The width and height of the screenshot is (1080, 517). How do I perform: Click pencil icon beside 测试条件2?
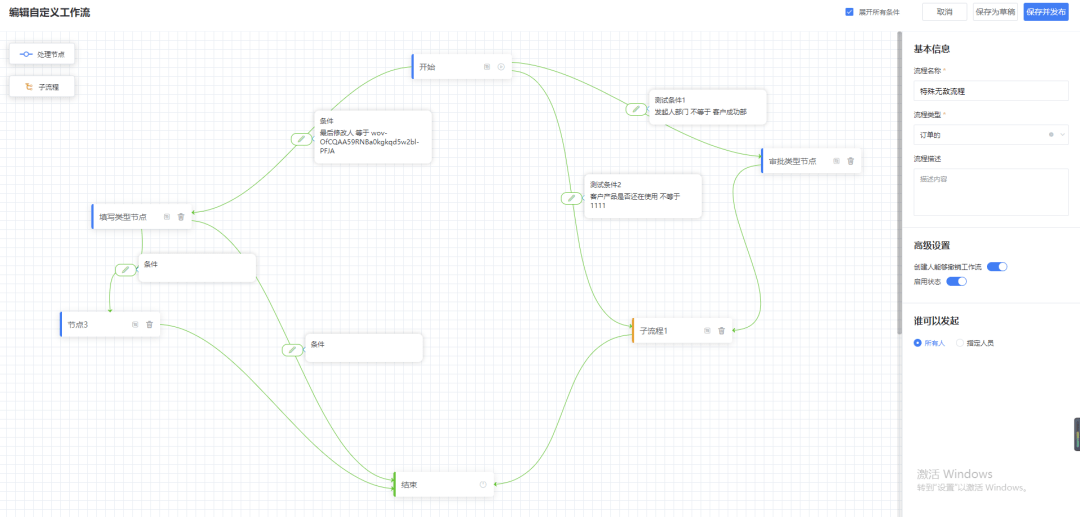click(570, 198)
